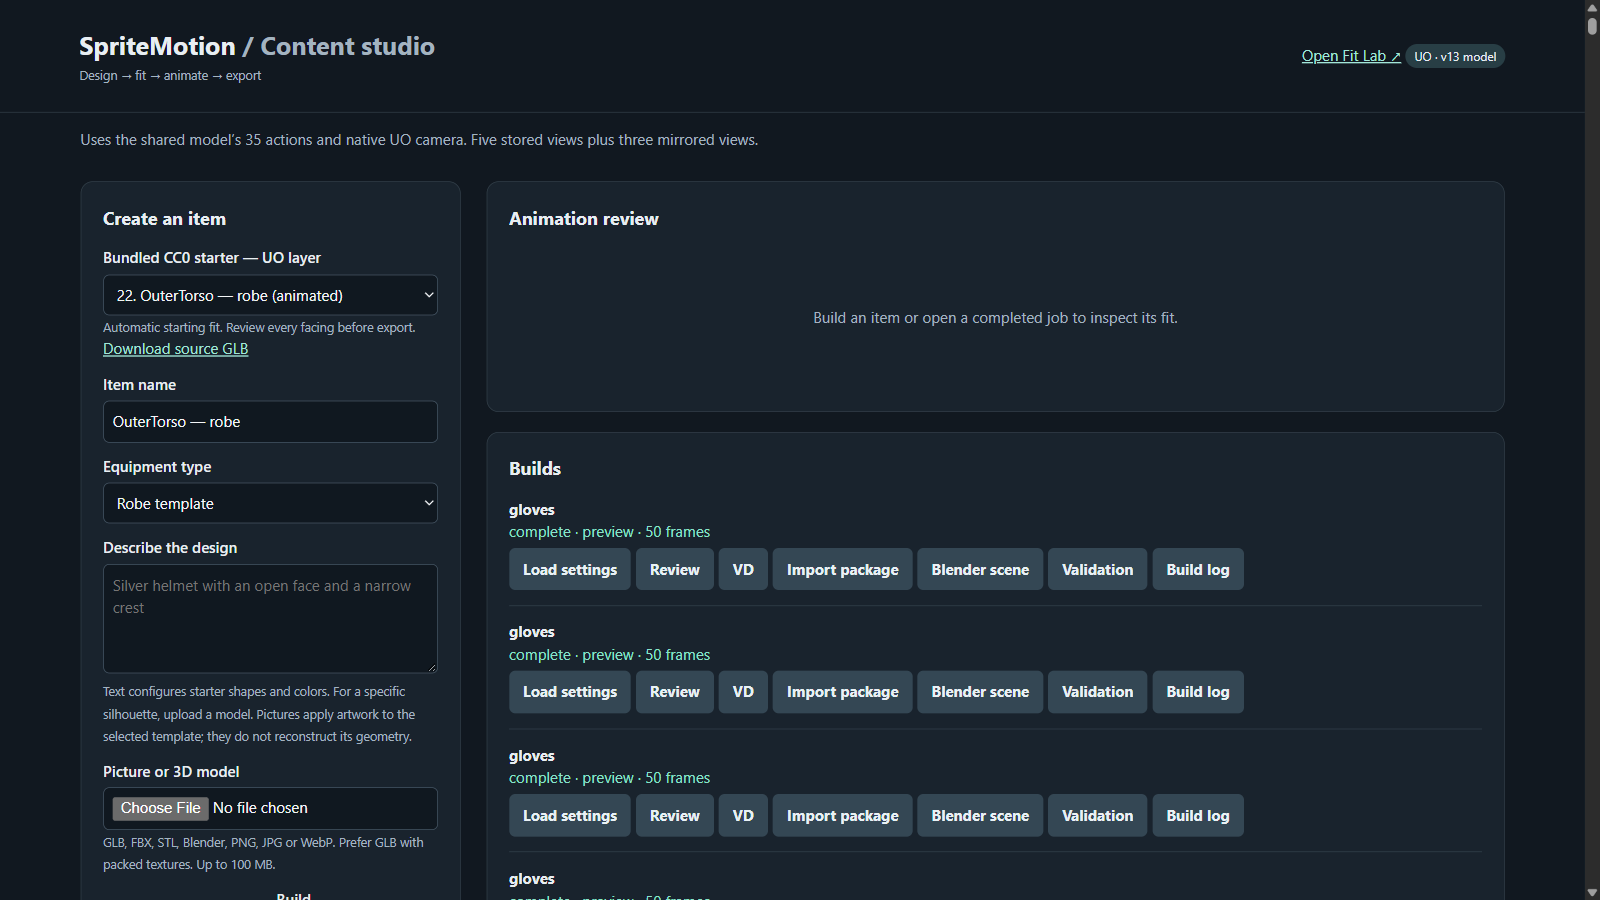The height and width of the screenshot is (900, 1600).
Task: Load settings for the second gloves build
Action: 570,692
